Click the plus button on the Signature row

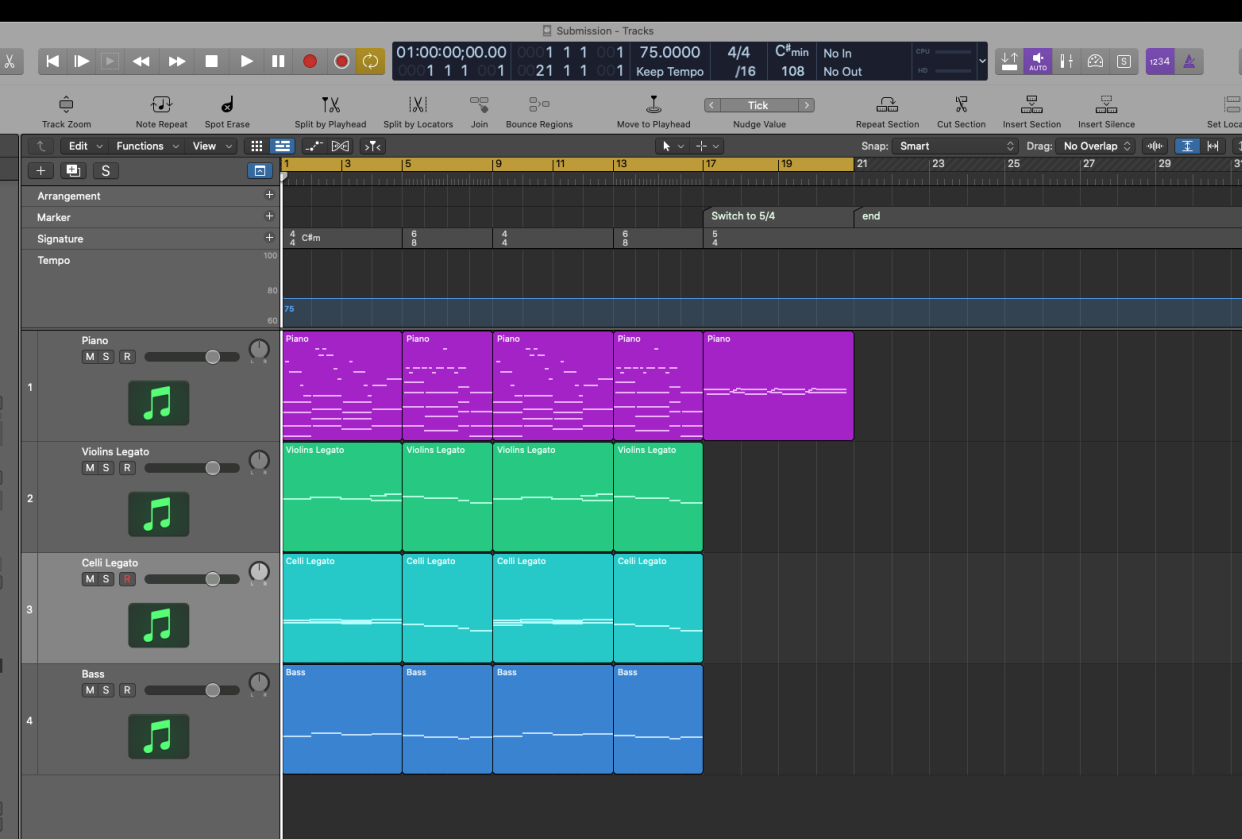pyautogui.click(x=269, y=238)
